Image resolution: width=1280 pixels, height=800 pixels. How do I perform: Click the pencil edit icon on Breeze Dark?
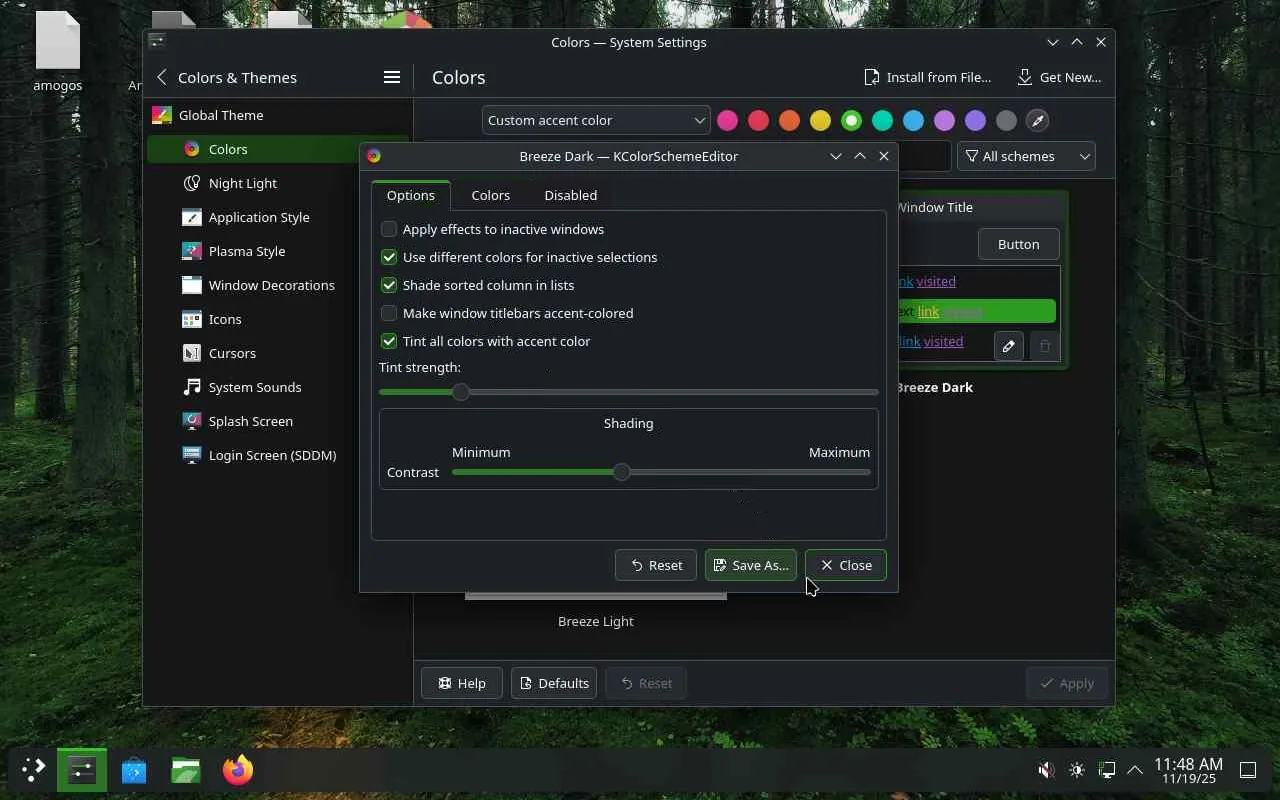point(1008,346)
